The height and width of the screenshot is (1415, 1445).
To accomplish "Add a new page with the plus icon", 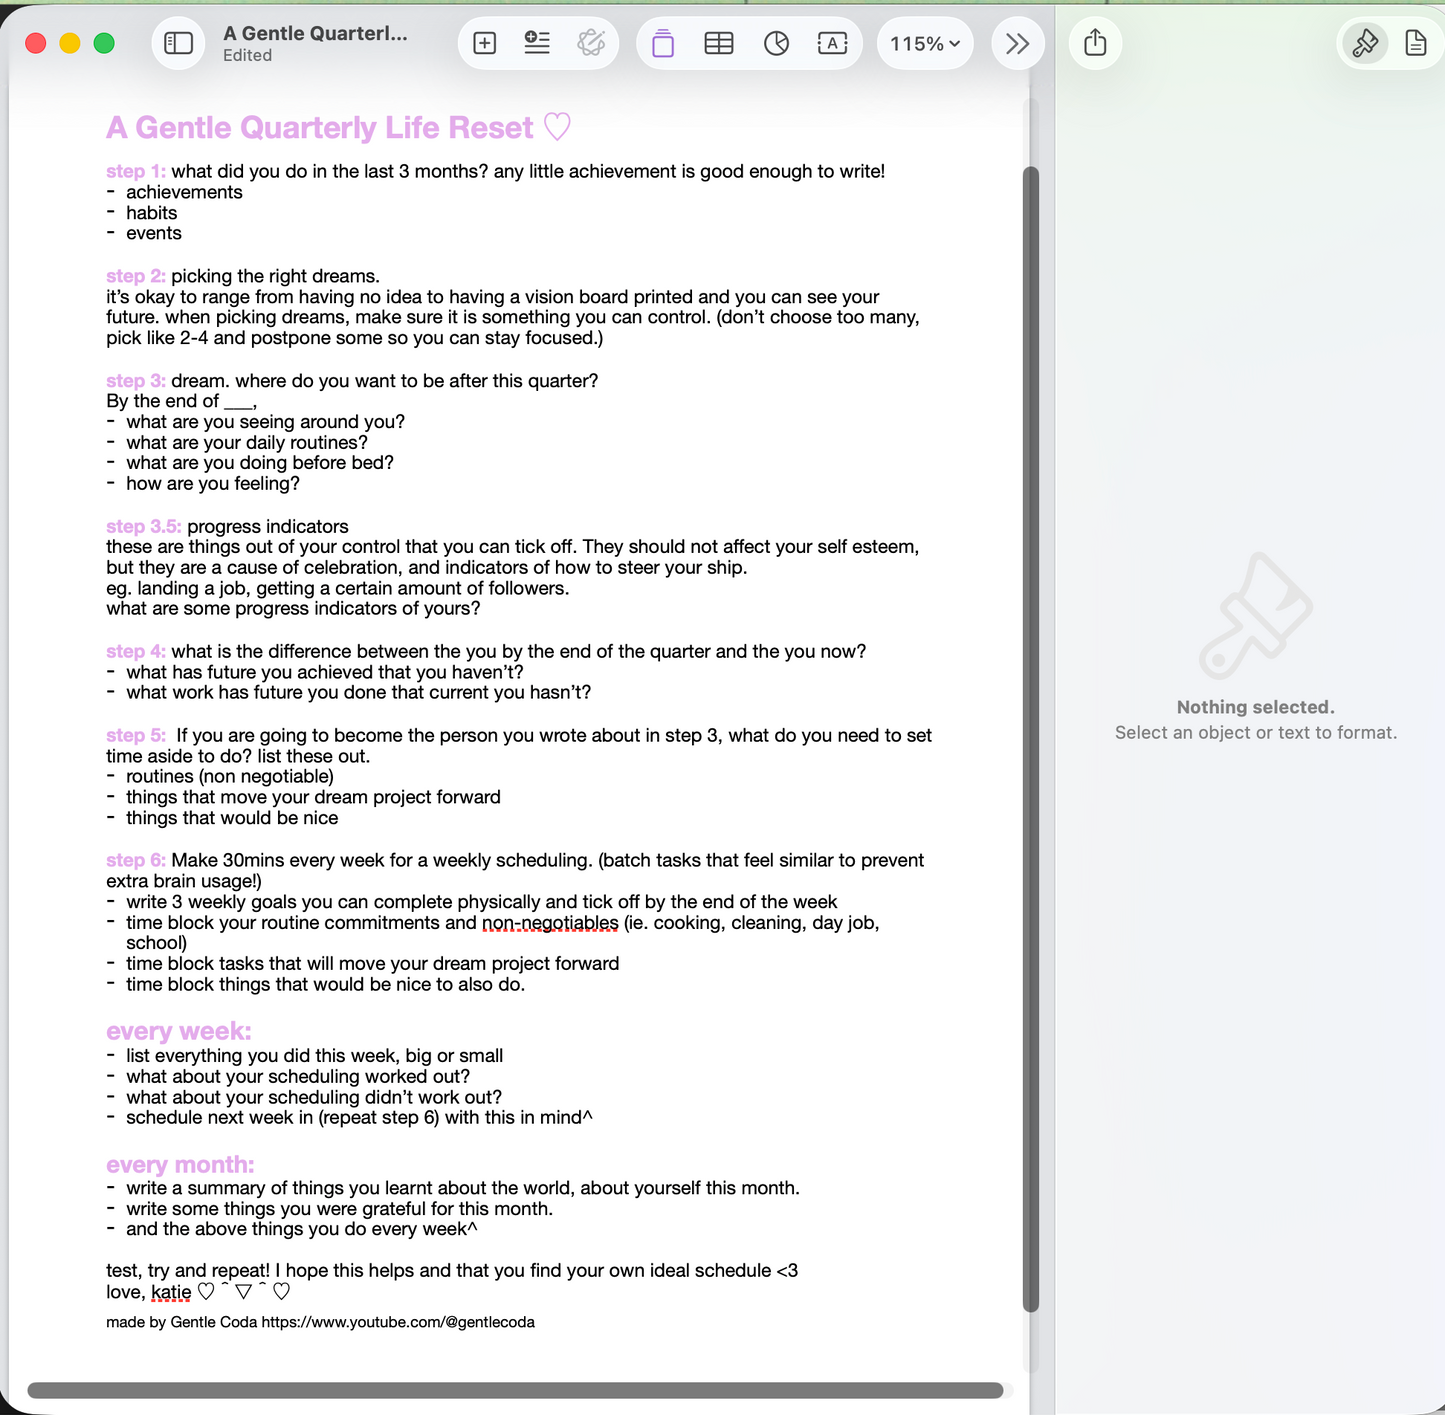I will (x=485, y=43).
